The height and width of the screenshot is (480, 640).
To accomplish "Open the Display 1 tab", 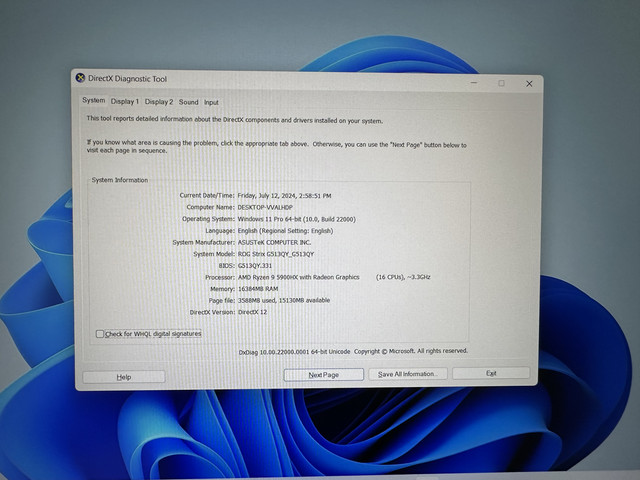I will click(124, 102).
